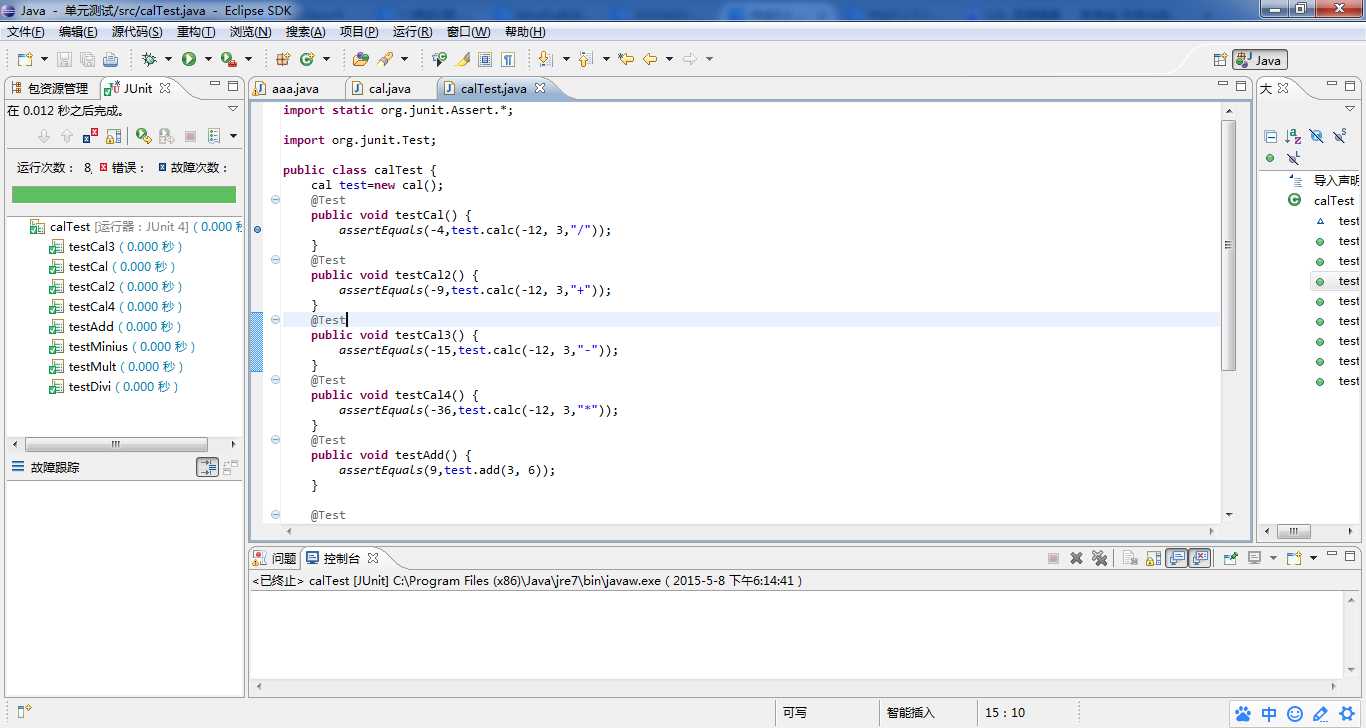Click the New Java Package icon
The height and width of the screenshot is (728, 1366).
click(x=283, y=59)
